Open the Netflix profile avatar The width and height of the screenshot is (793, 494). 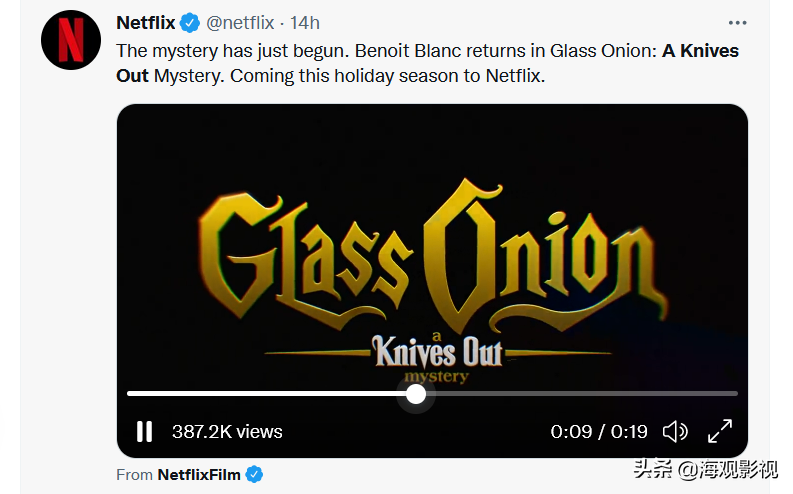click(x=71, y=39)
